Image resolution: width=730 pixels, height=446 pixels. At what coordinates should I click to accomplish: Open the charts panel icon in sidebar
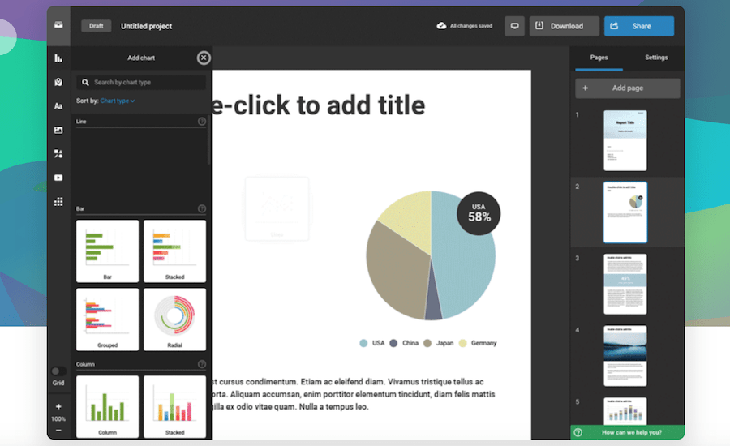58,58
